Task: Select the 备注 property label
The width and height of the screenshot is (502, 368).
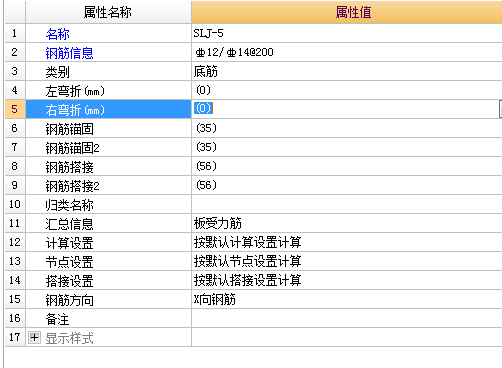Action: pos(57,319)
